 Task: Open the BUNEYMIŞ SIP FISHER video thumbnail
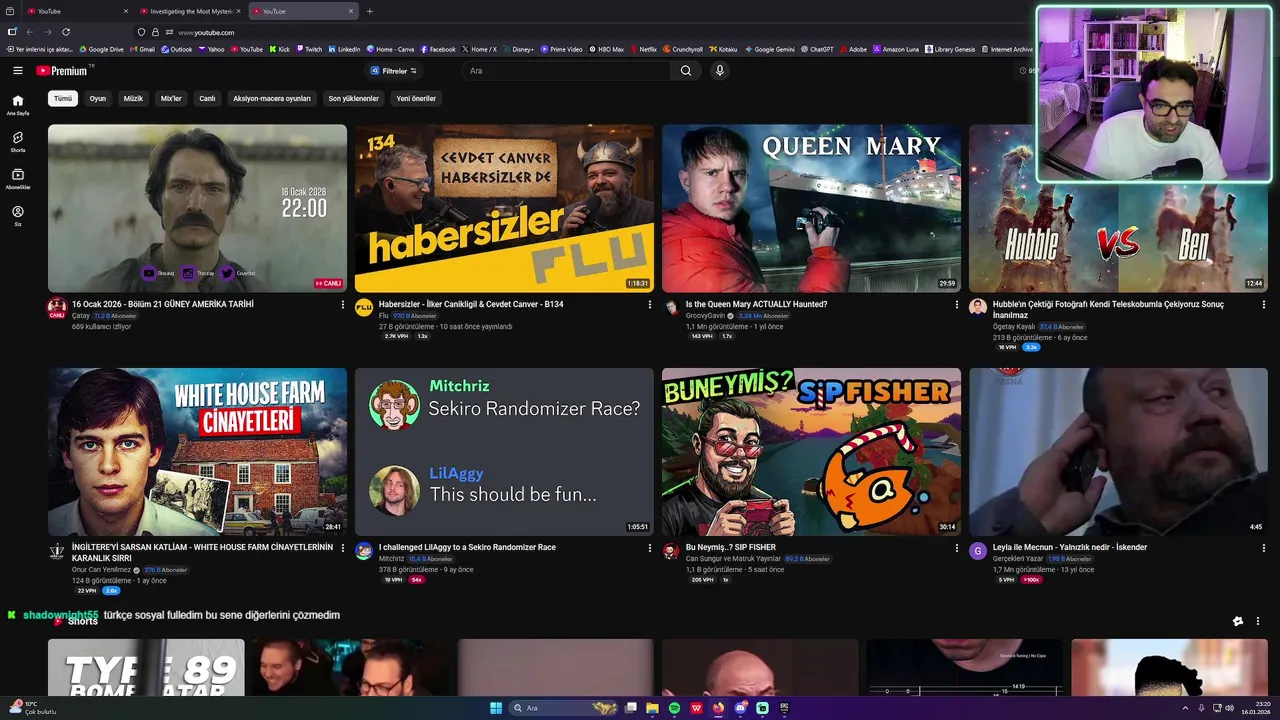click(x=811, y=452)
